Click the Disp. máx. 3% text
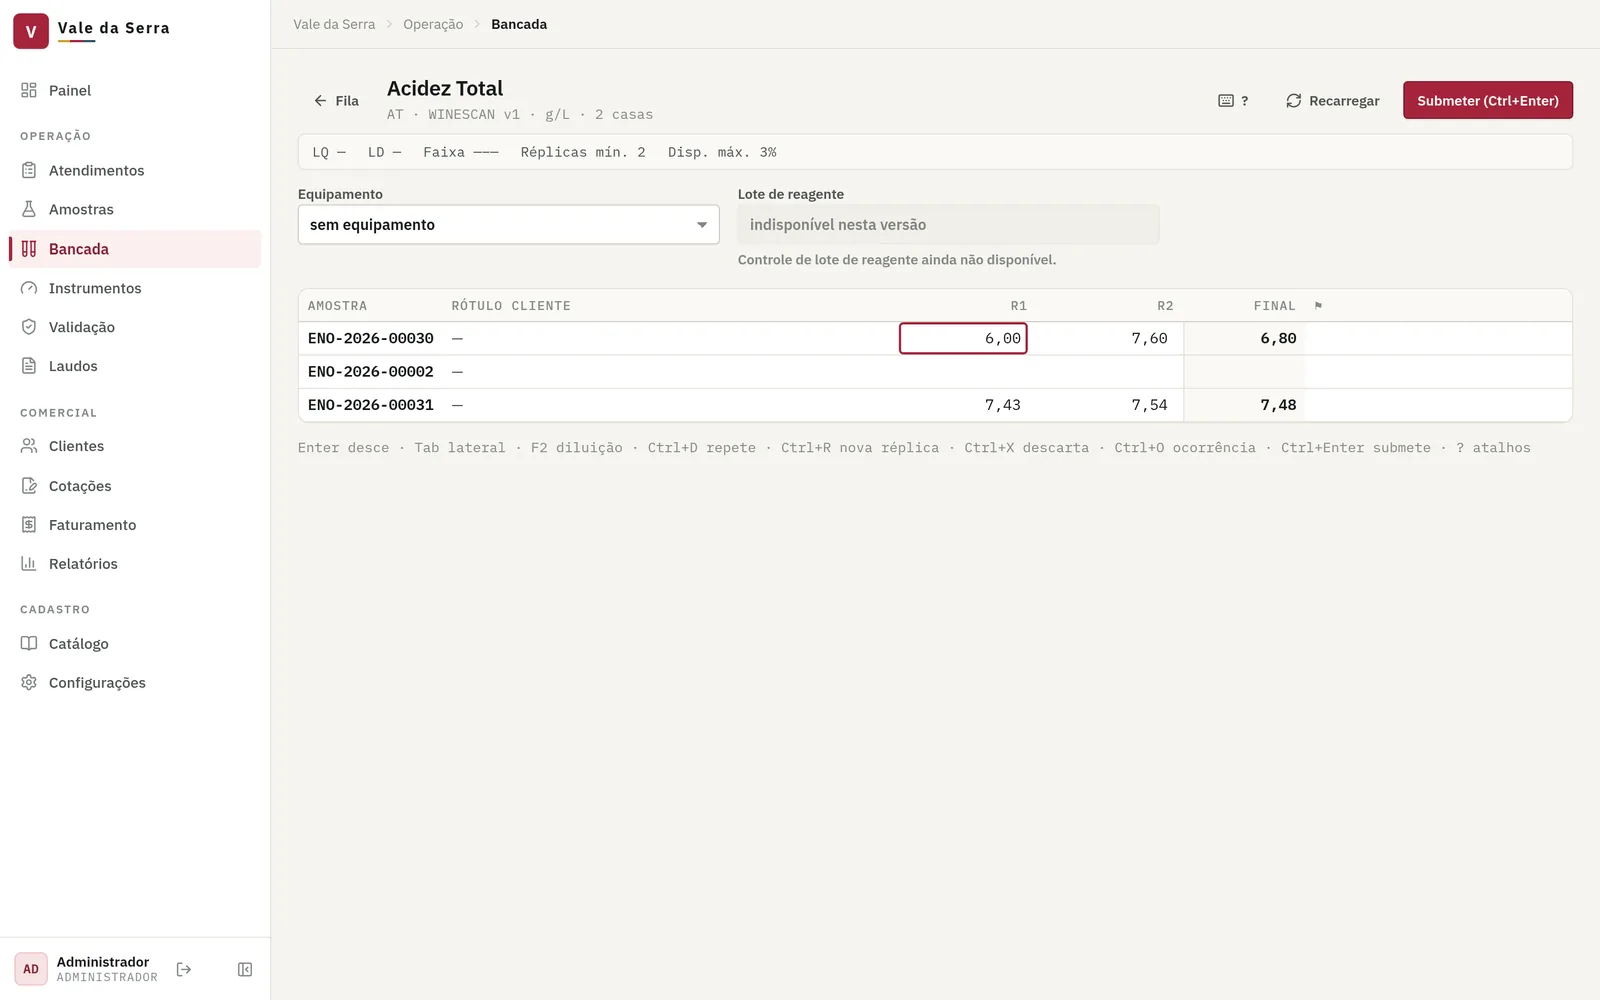This screenshot has width=1600, height=1000. click(x=722, y=152)
